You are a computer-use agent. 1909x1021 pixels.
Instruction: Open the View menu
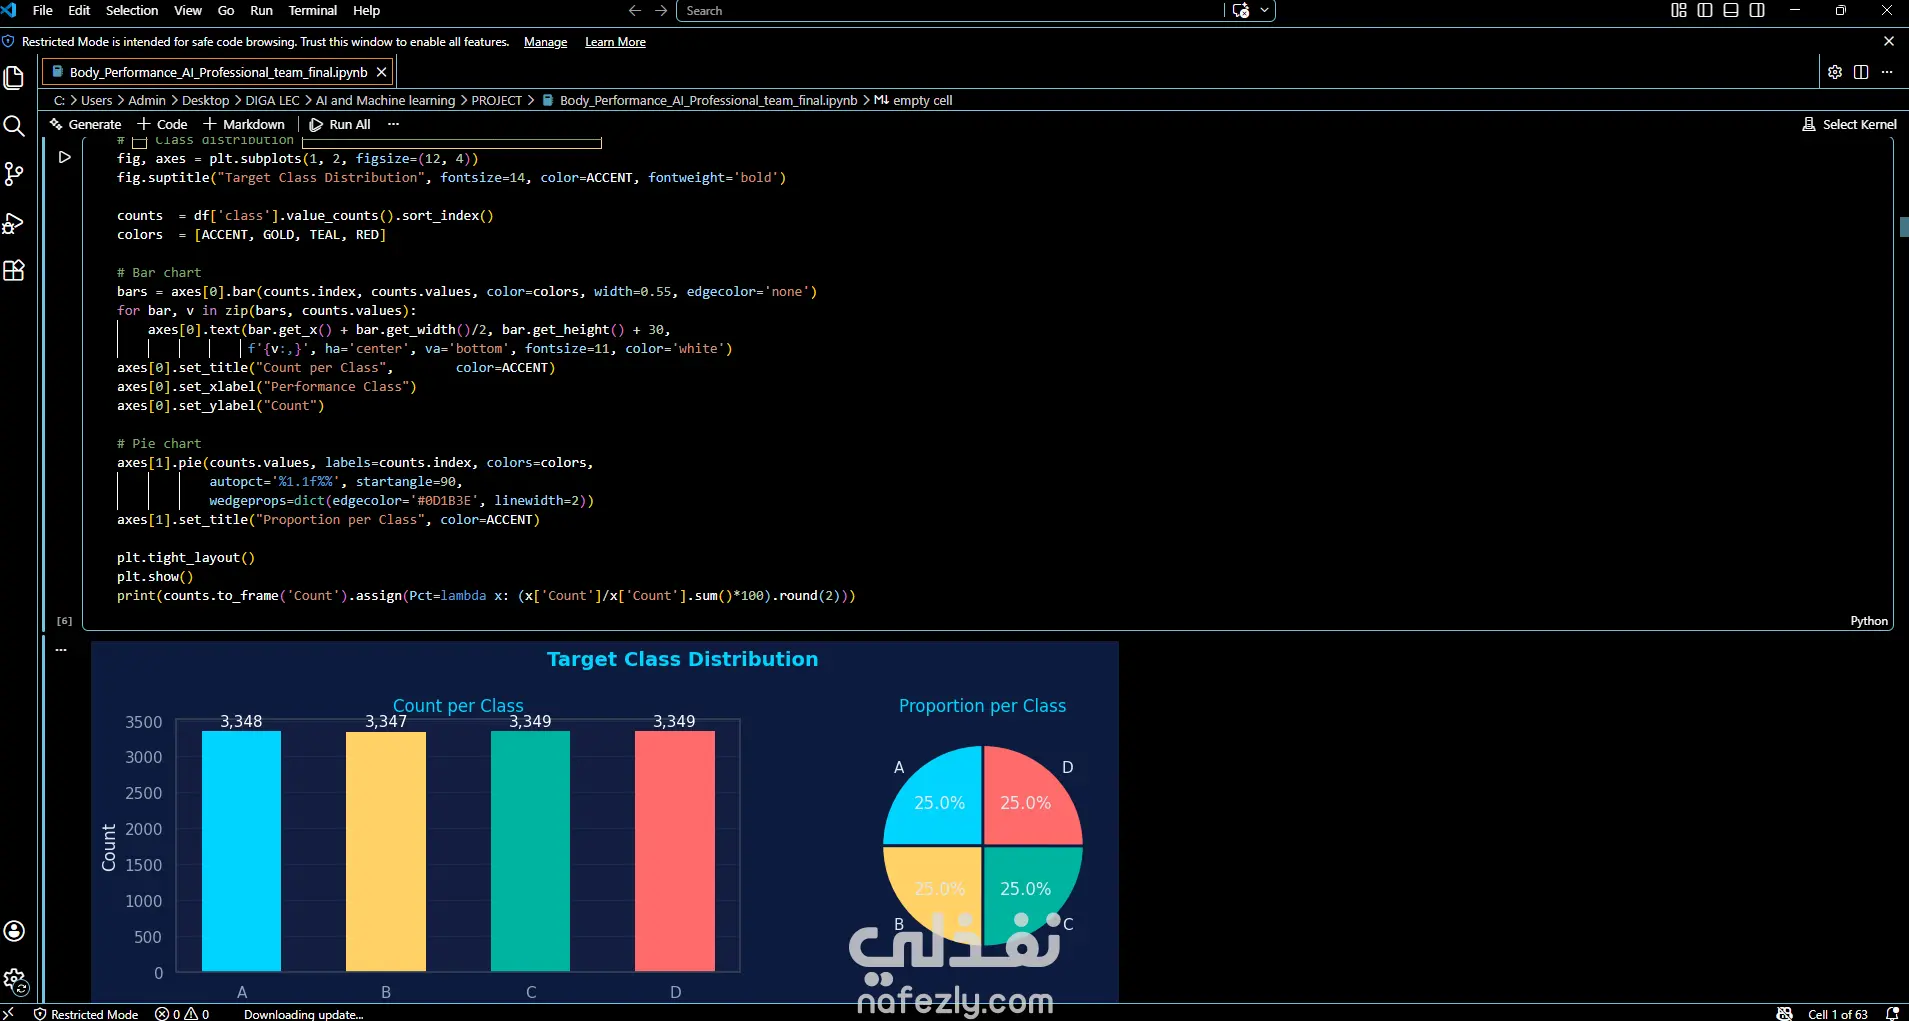pyautogui.click(x=188, y=10)
